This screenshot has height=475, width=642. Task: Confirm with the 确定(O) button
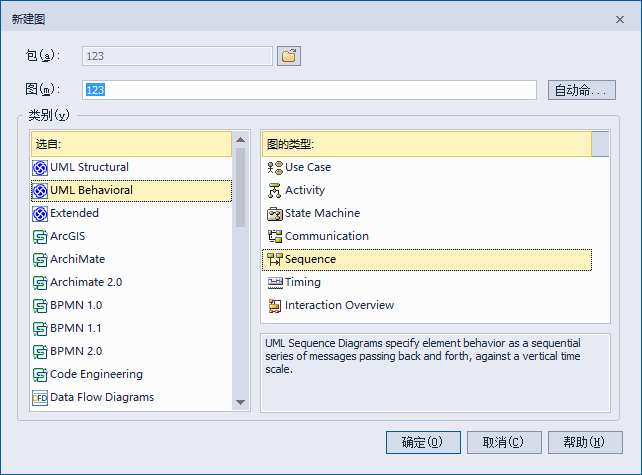pos(423,442)
